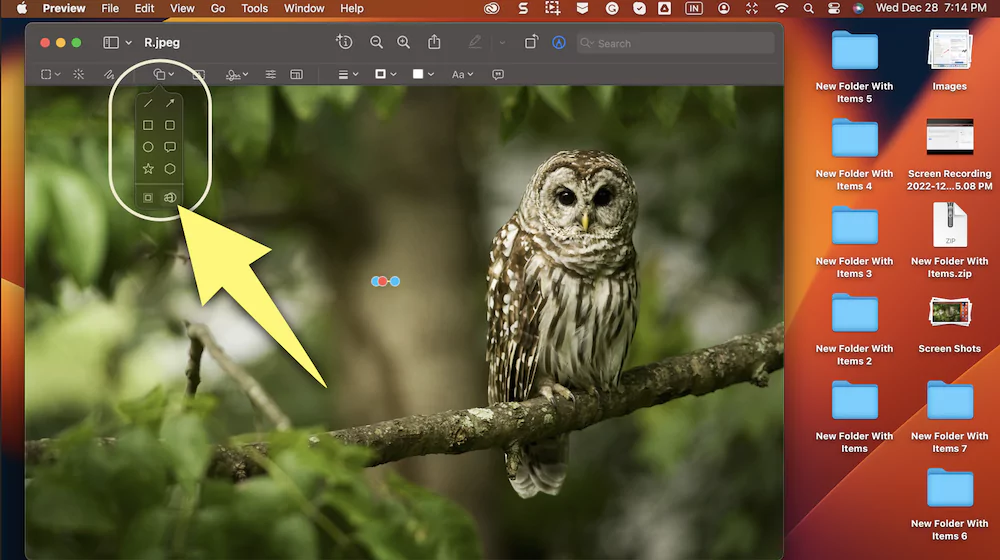
Task: Click the Siri menu bar icon
Action: 858,8
